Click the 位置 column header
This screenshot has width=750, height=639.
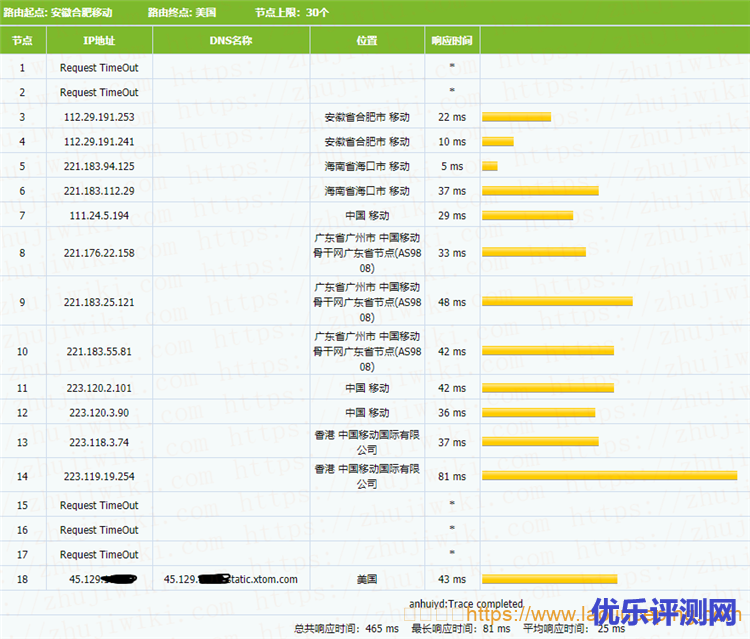pyautogui.click(x=366, y=41)
